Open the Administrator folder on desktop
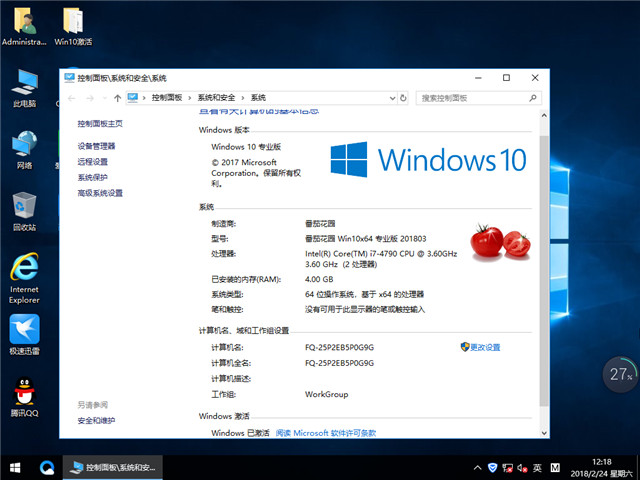 (24, 25)
